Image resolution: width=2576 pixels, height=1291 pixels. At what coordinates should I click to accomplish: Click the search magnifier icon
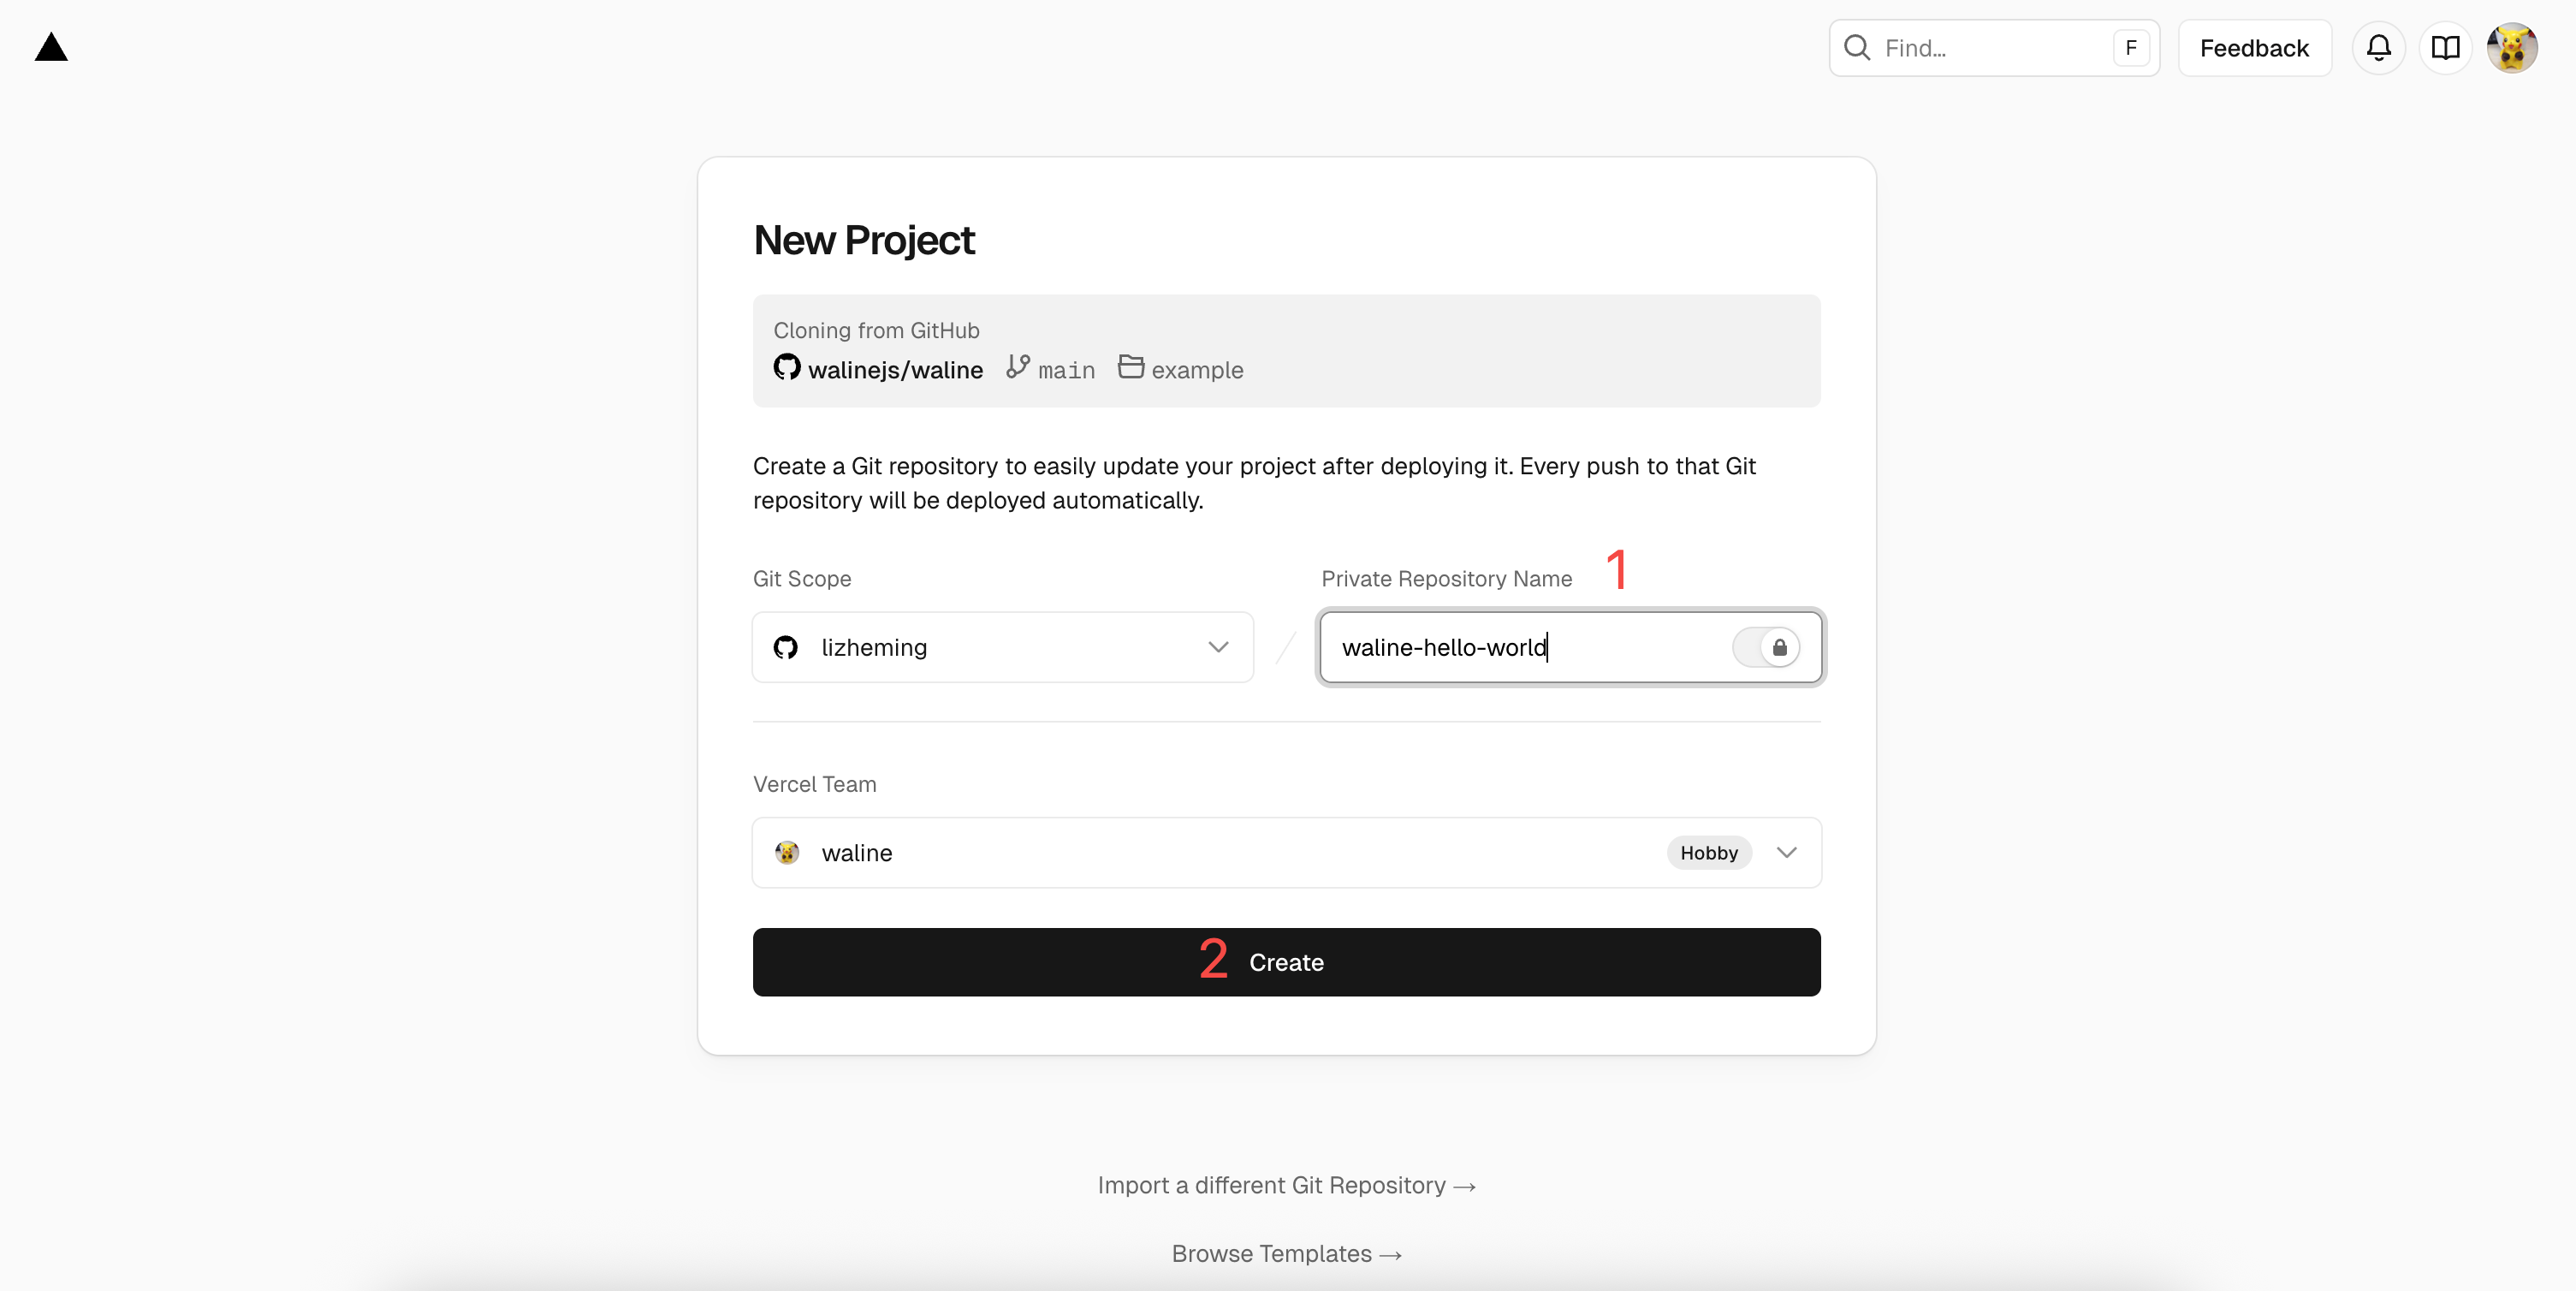point(1858,47)
